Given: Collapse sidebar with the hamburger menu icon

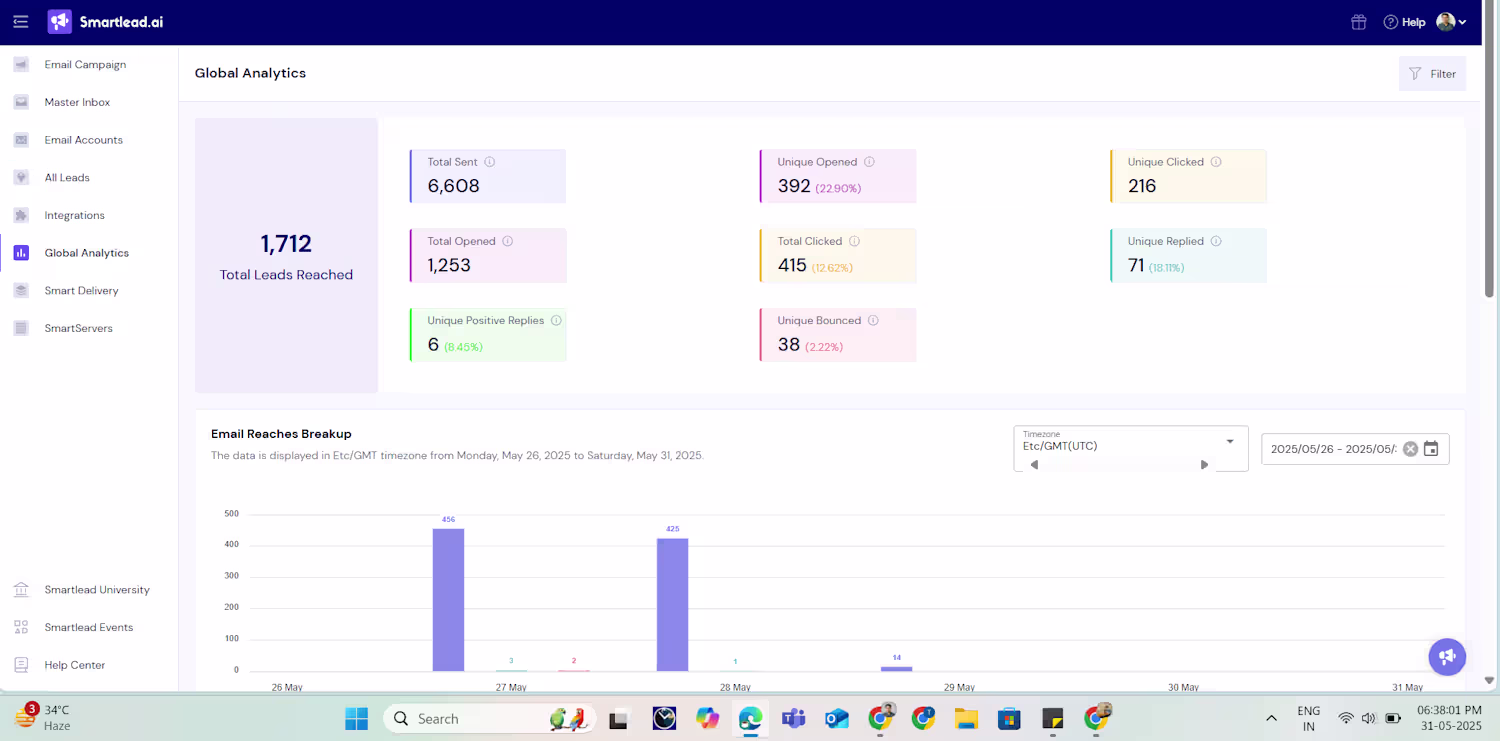Looking at the screenshot, I should click(21, 22).
